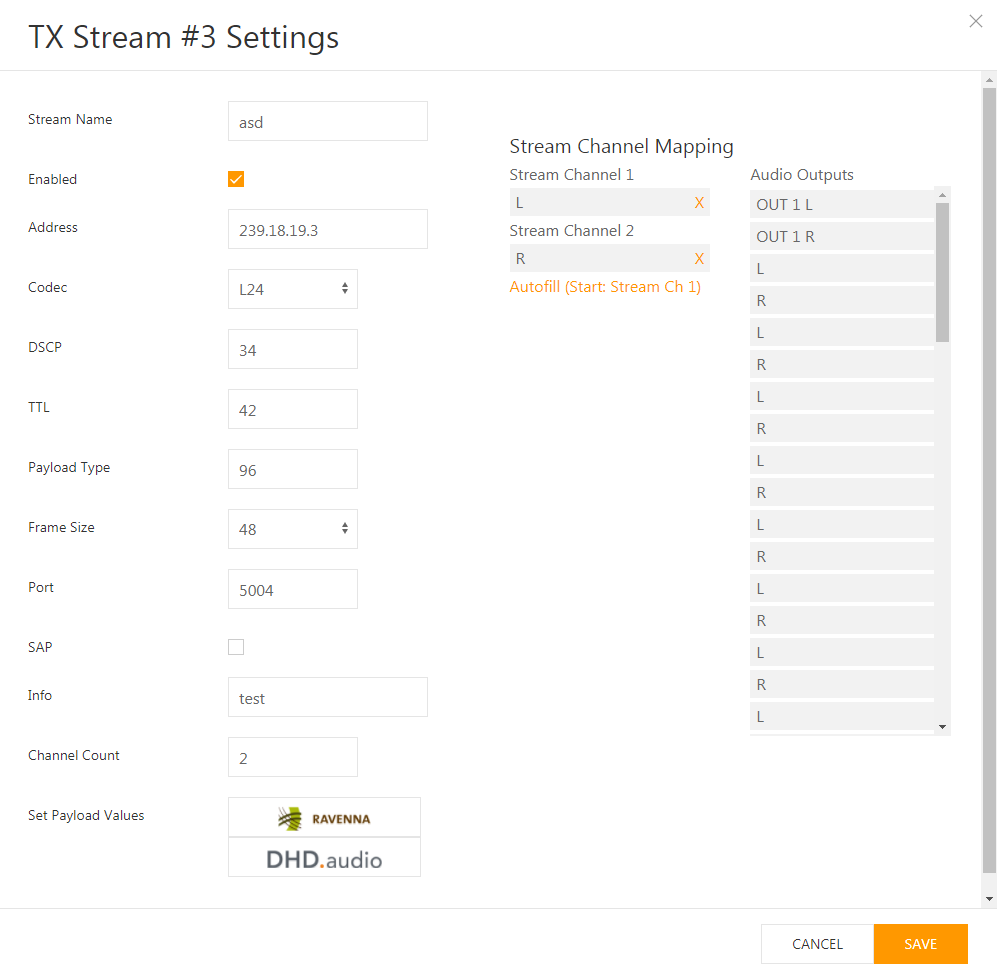Screen dimensions: 997x977
Task: Focus the Stream Name input field
Action: (327, 121)
